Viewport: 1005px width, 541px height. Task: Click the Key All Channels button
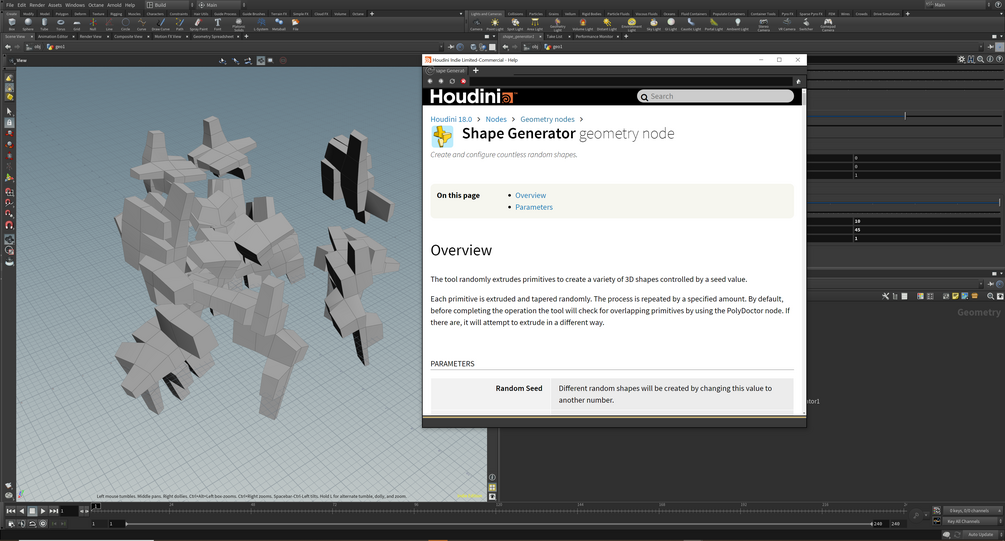coord(968,521)
